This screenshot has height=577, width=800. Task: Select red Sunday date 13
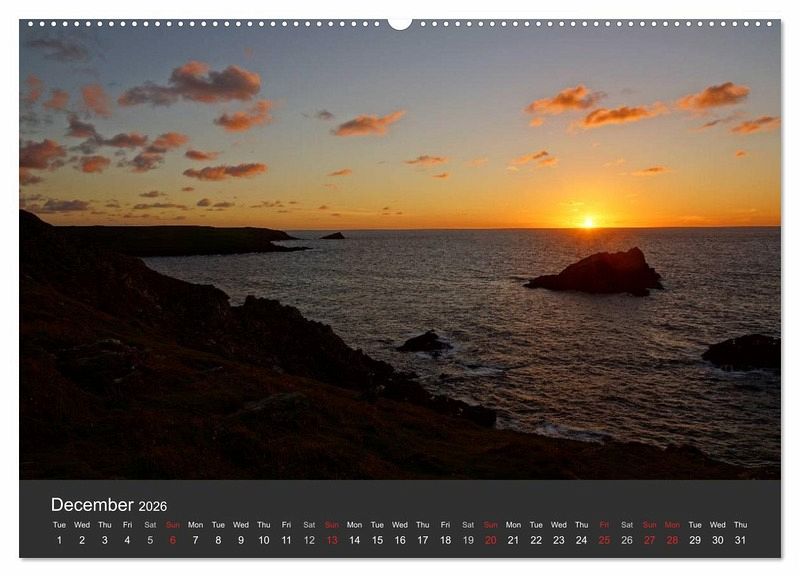coord(332,540)
